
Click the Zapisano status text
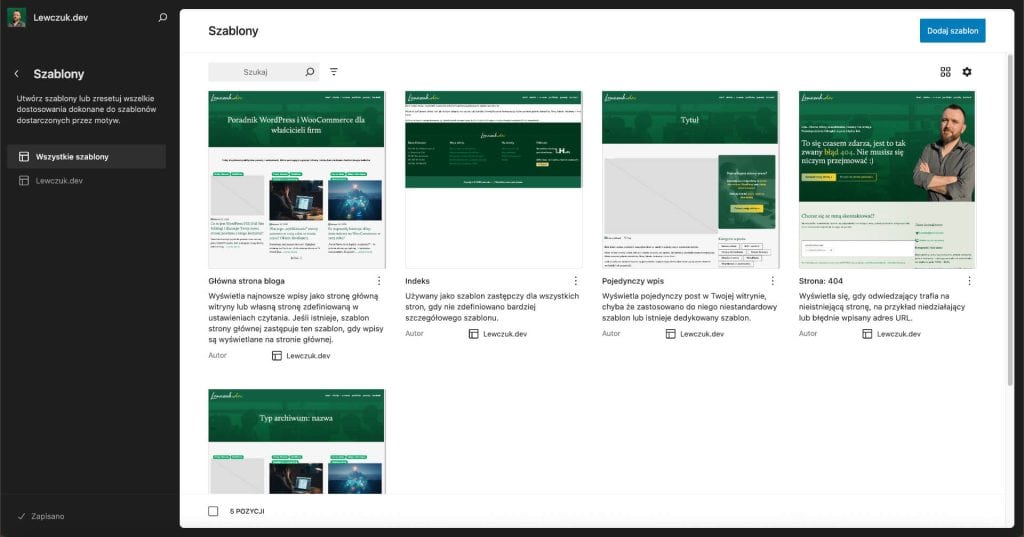[48, 516]
